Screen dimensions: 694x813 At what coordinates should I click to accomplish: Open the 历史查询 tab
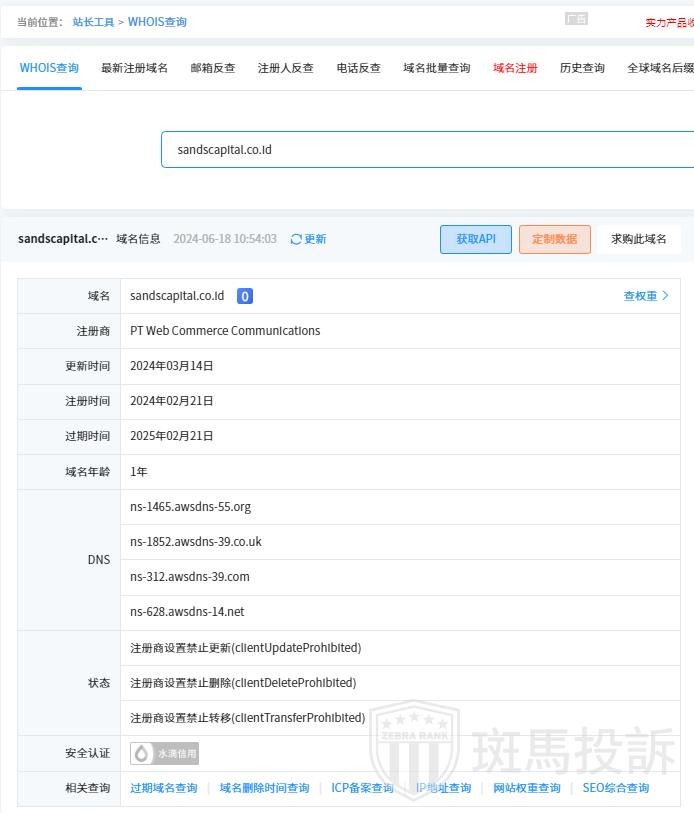(x=582, y=68)
